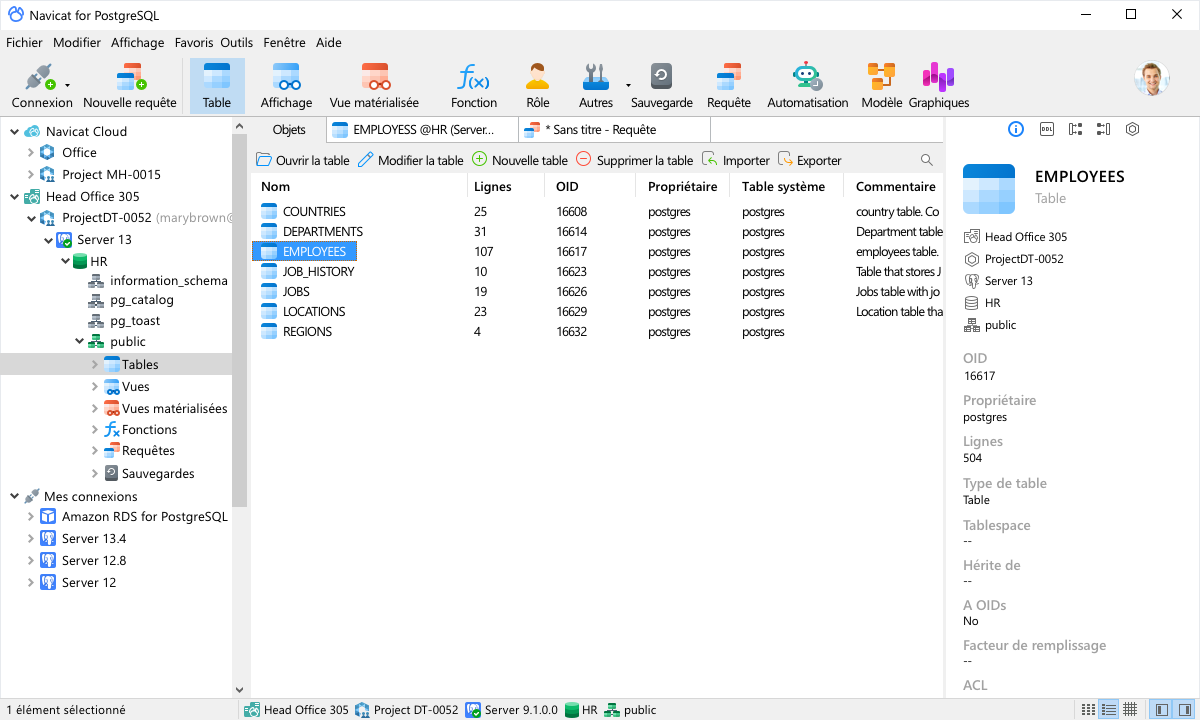Open the Graphiques toolbar icon
Image resolution: width=1200 pixels, height=720 pixels.
(938, 86)
